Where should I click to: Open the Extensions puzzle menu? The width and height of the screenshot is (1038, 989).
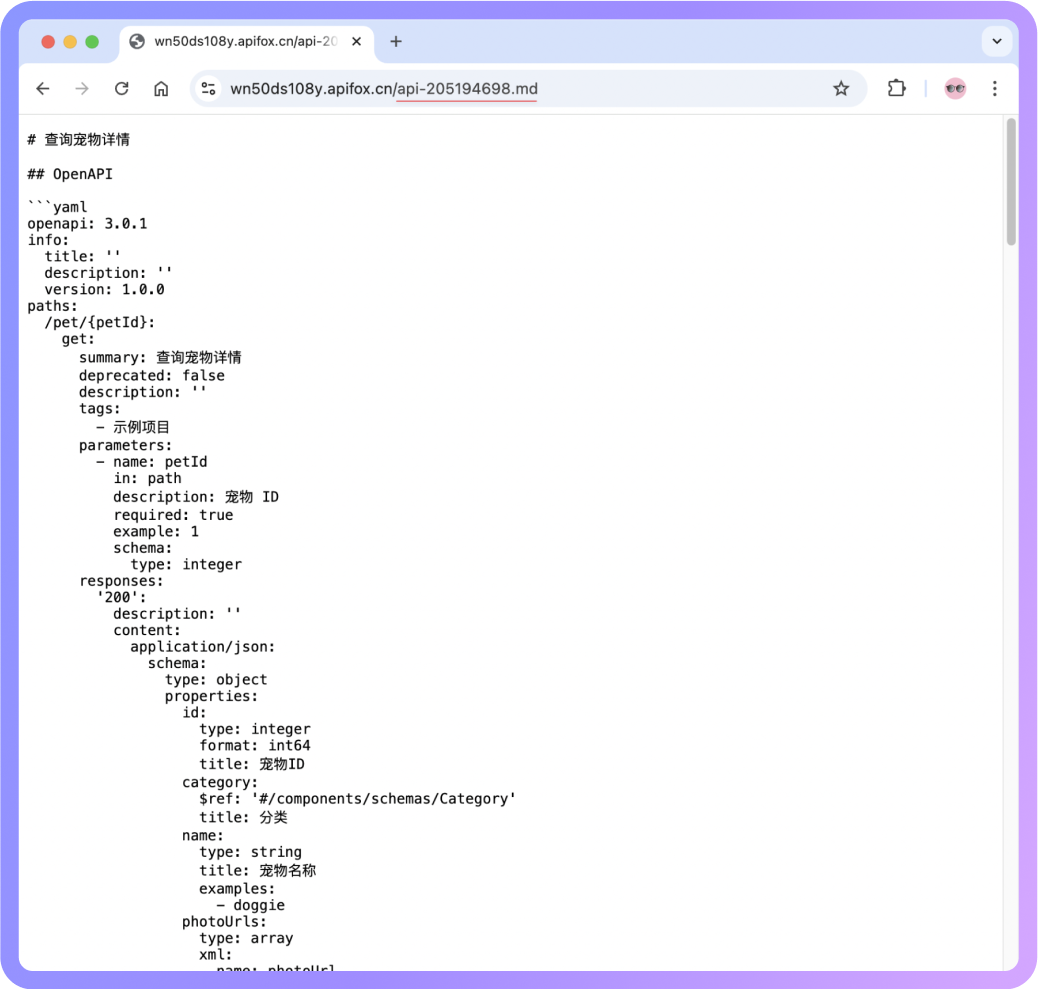pos(896,89)
